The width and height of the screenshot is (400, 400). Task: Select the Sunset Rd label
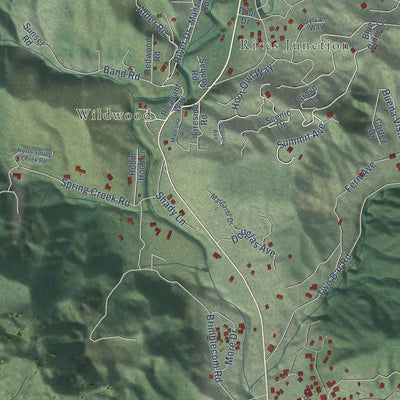click(32, 36)
